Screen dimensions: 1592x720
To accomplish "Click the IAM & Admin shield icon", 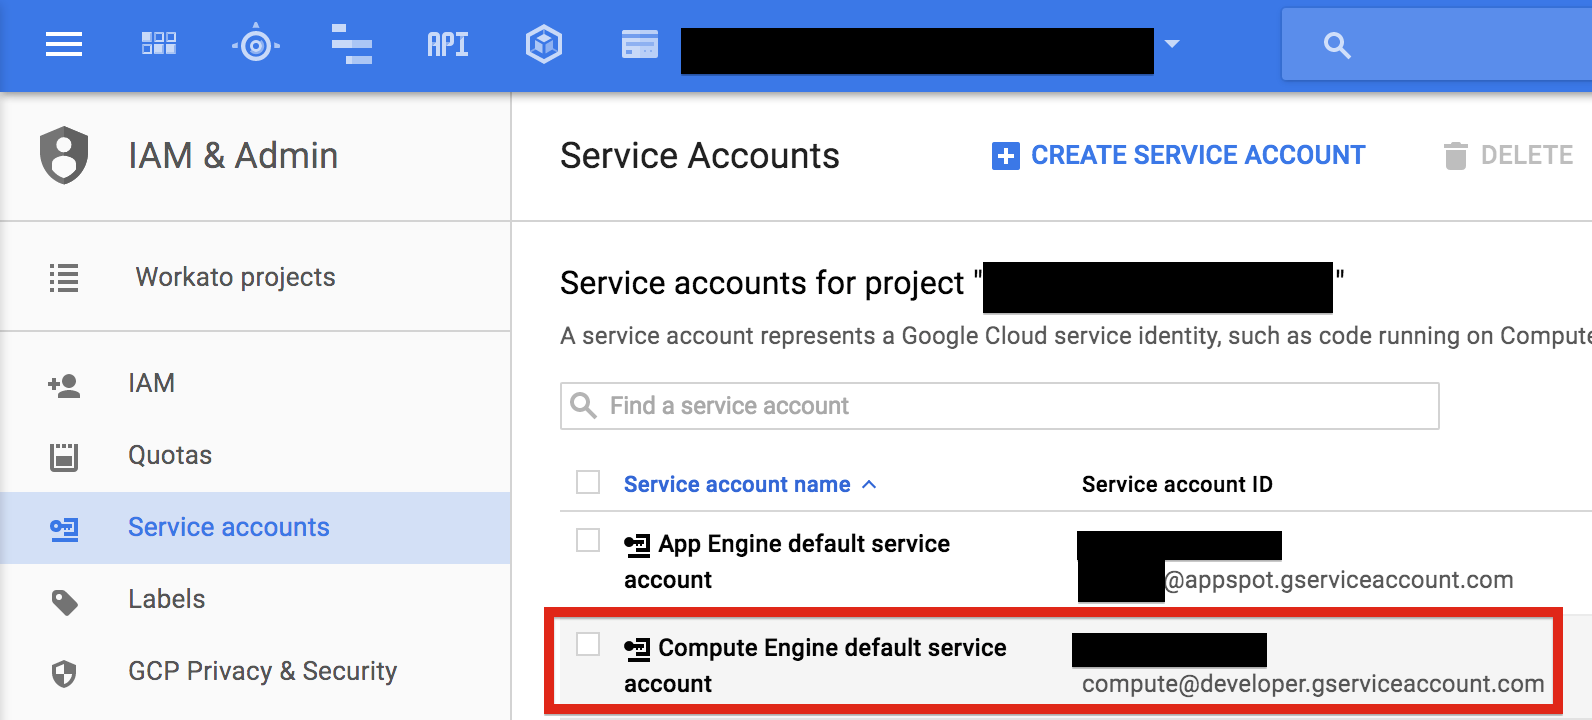I will [x=64, y=155].
